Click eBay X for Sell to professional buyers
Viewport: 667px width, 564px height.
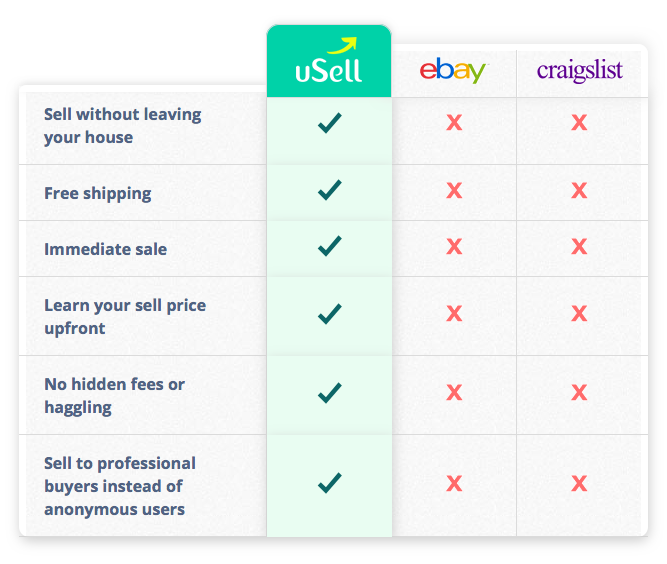[454, 484]
